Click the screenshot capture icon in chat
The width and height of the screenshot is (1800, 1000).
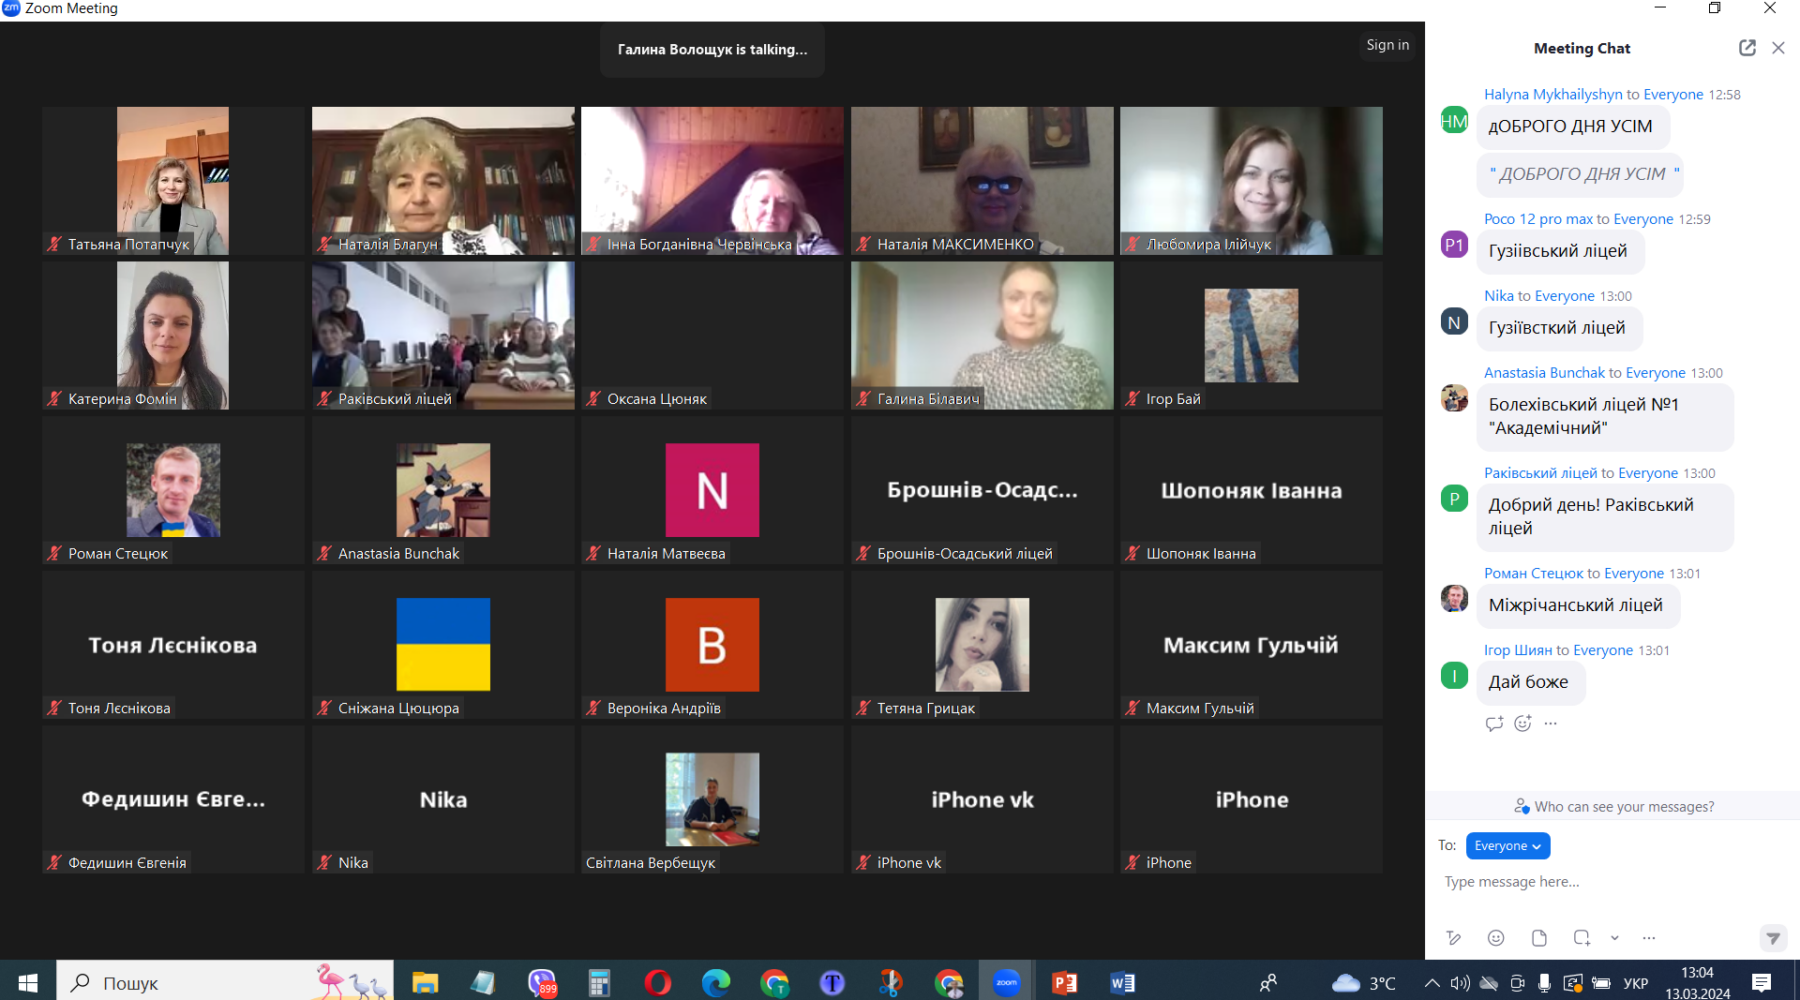click(1581, 938)
